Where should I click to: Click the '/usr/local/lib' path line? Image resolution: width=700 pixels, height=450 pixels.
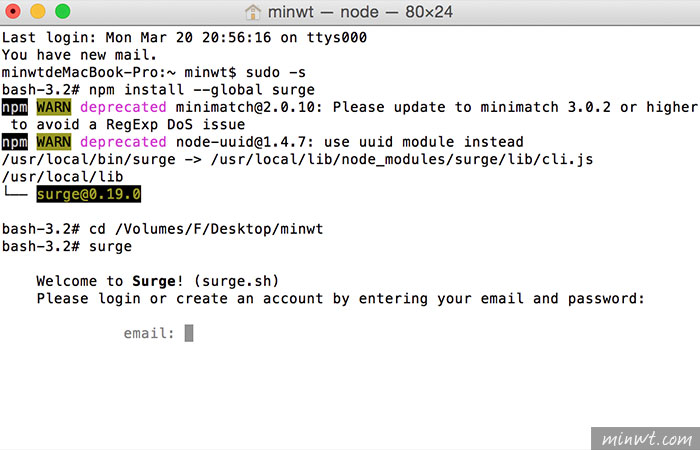(x=62, y=177)
